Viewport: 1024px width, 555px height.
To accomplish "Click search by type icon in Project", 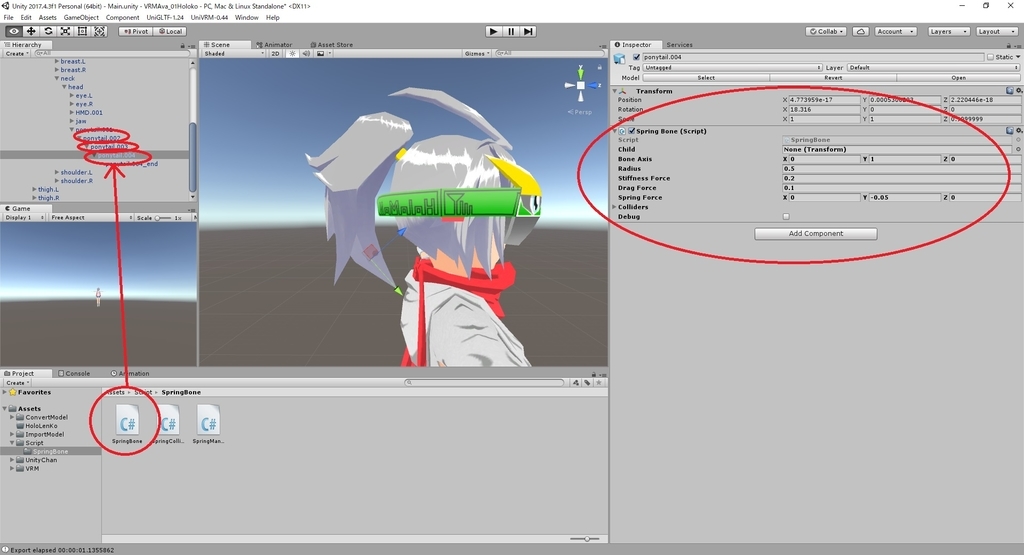I will coord(575,383).
